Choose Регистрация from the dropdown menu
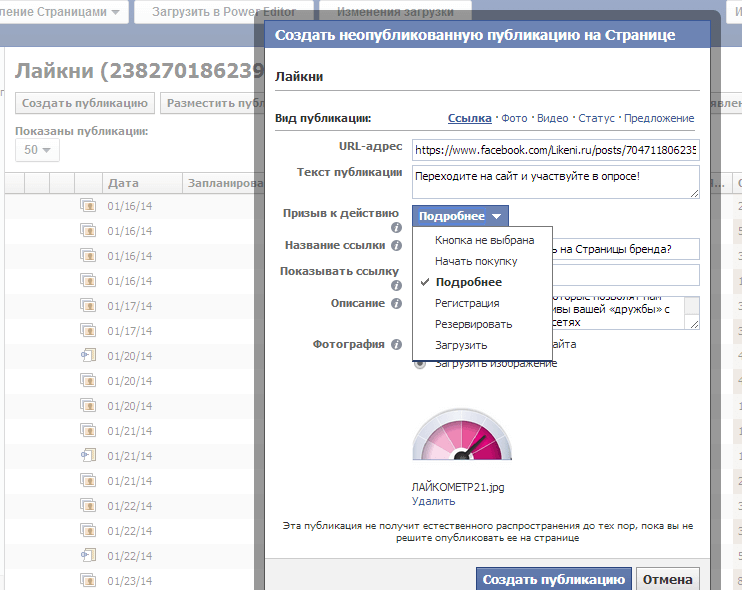 coord(467,303)
